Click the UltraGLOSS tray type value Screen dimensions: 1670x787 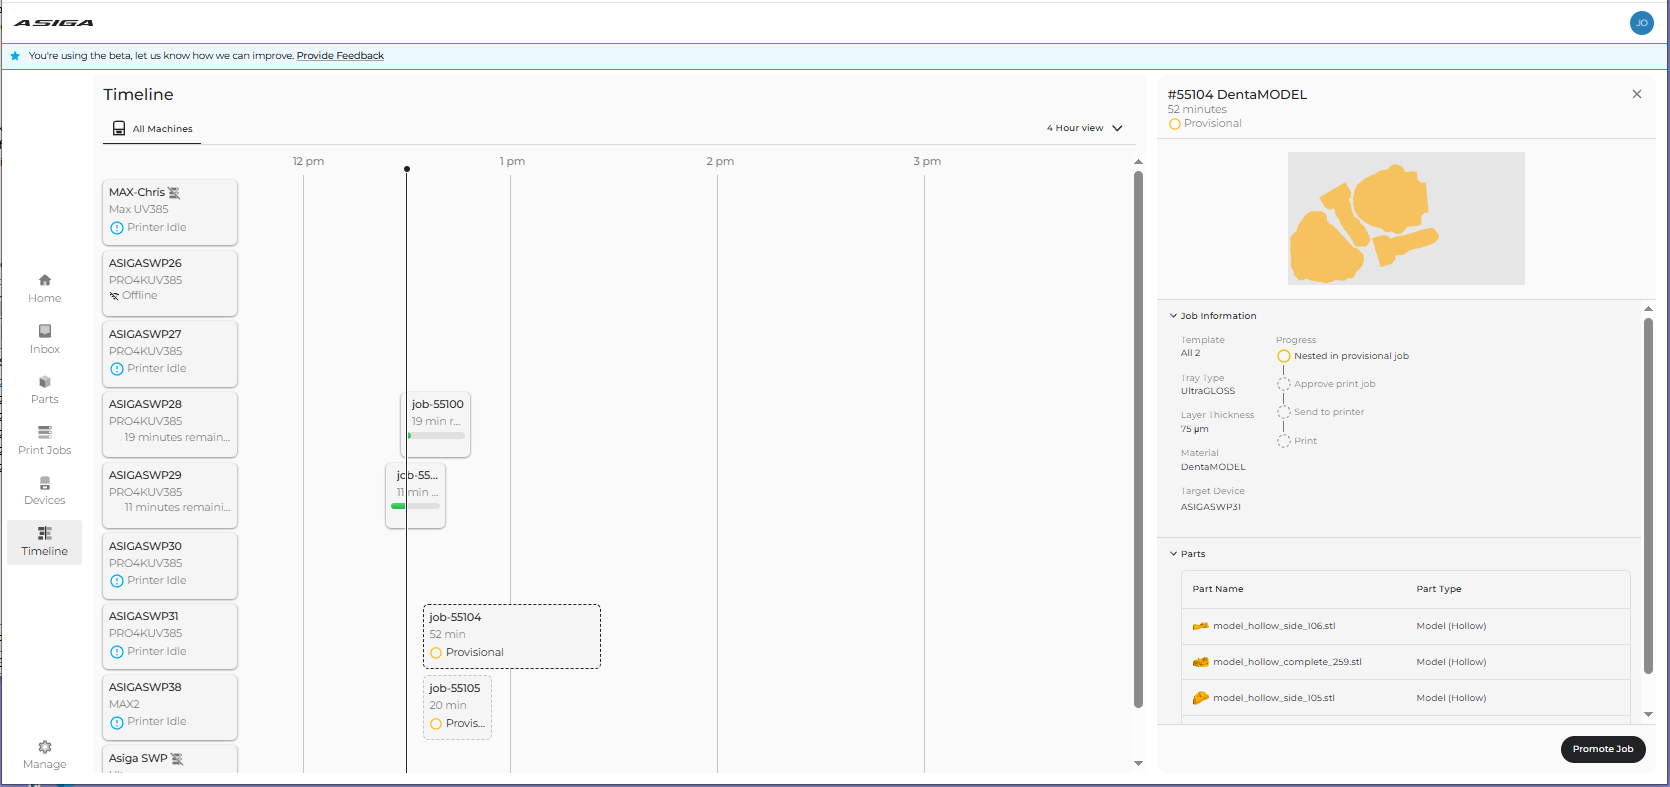pos(1208,391)
